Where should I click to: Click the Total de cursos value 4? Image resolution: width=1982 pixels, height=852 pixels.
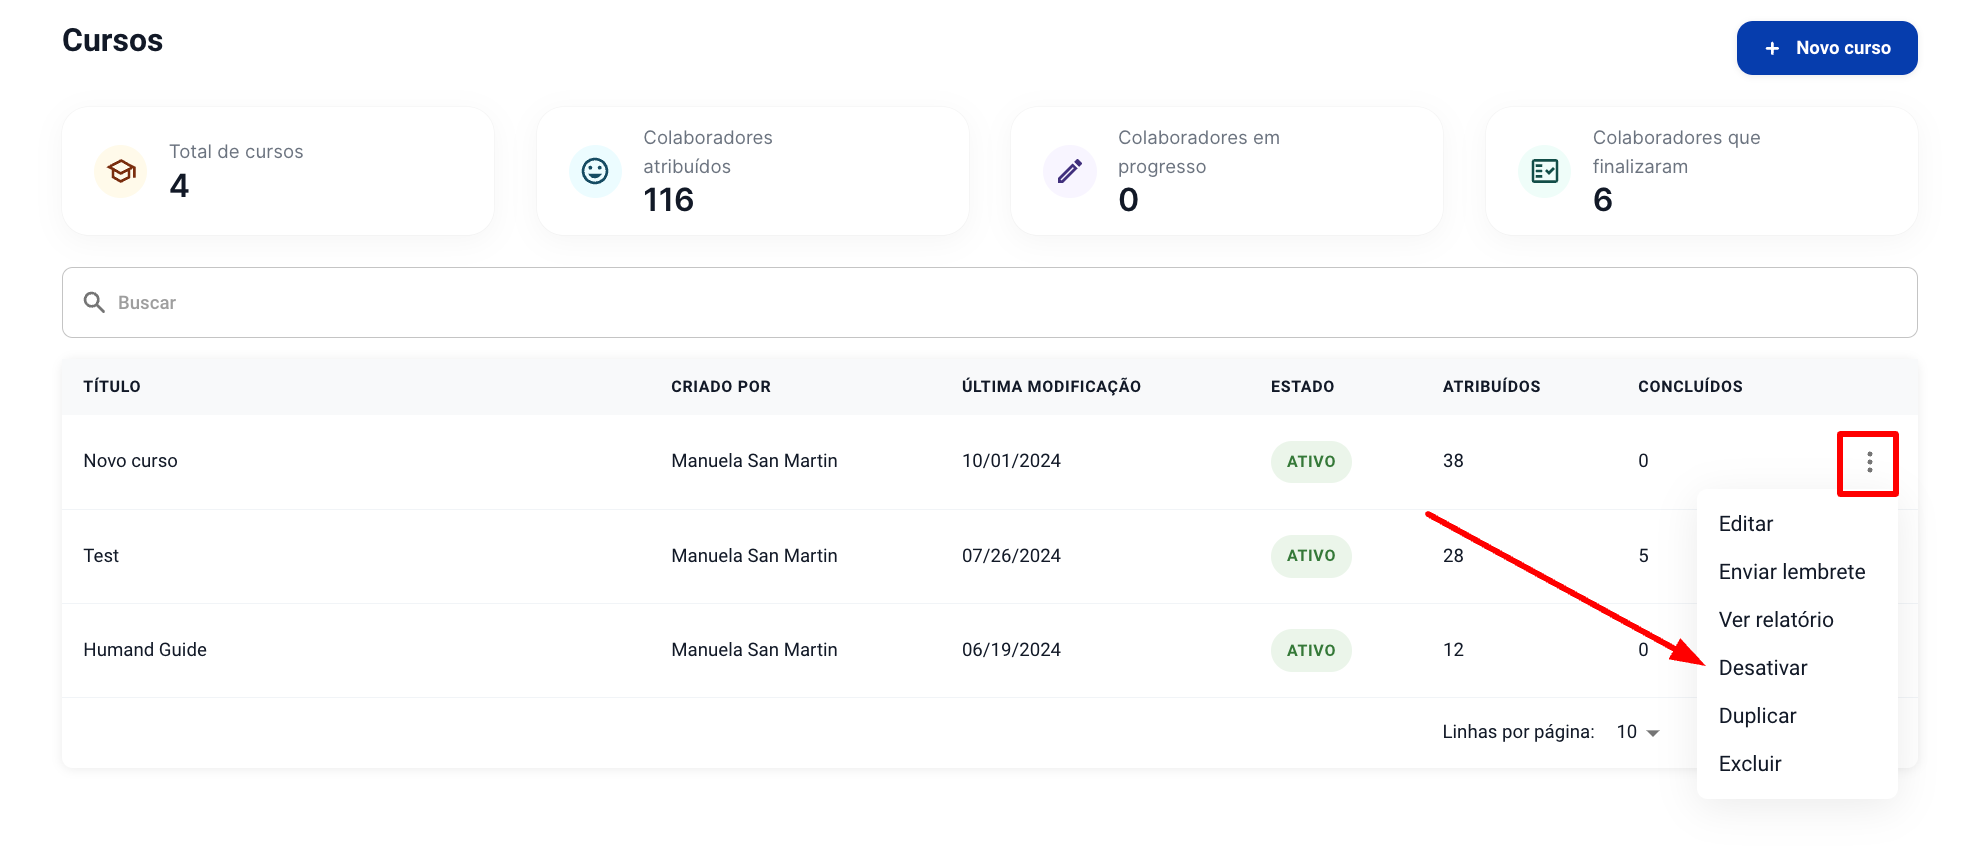179,186
